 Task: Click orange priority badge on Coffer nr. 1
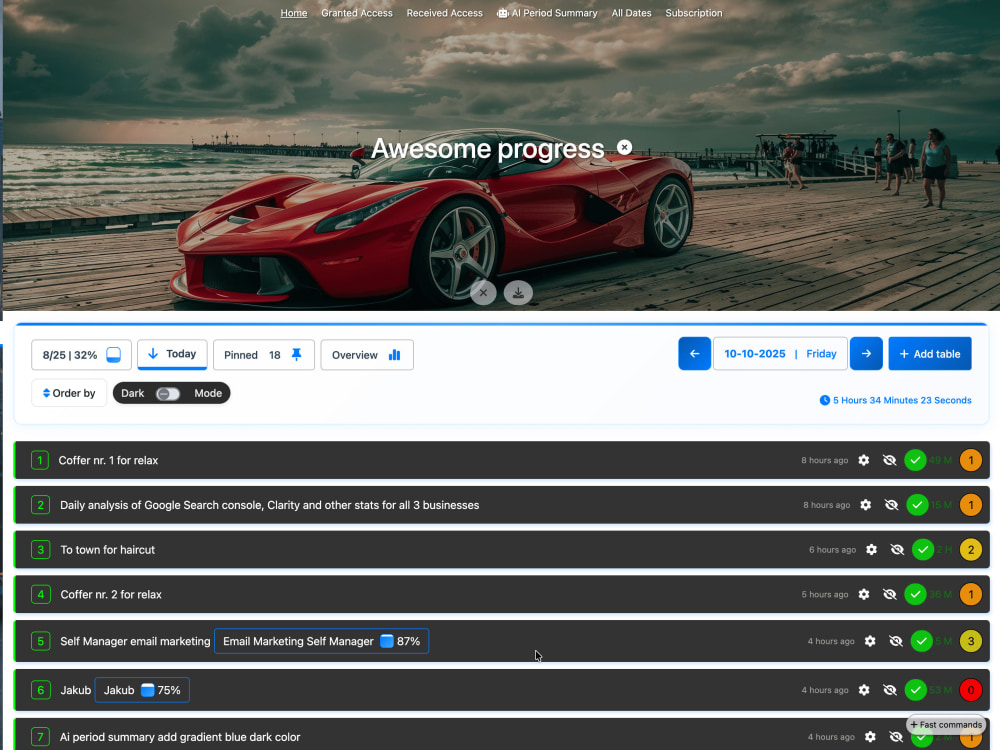[x=971, y=460]
